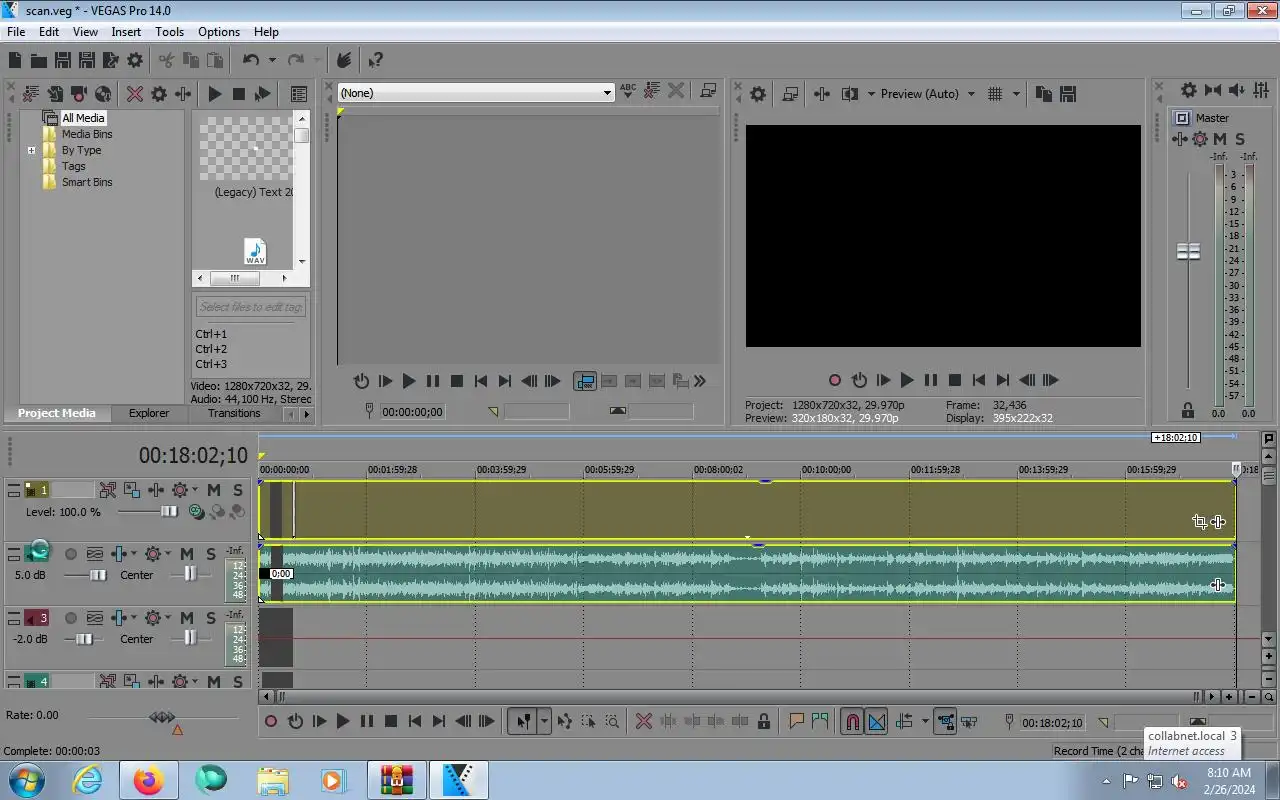The image size is (1280, 800).
Task: Click the Undo arrow icon
Action: tap(251, 60)
